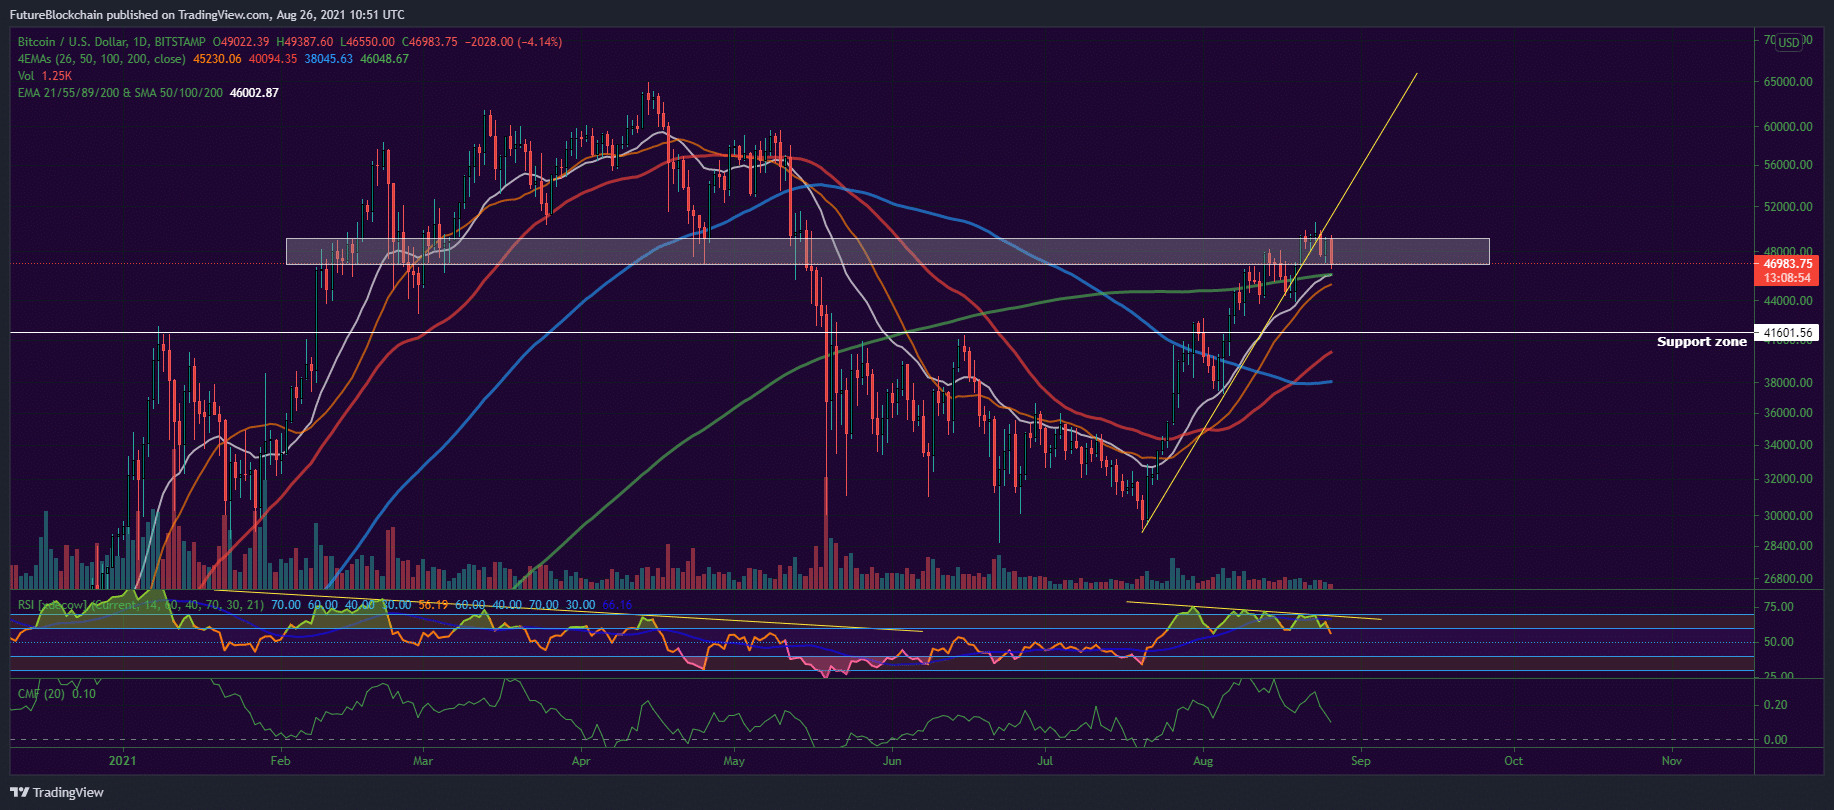Click the May label on time axis

click(x=734, y=761)
